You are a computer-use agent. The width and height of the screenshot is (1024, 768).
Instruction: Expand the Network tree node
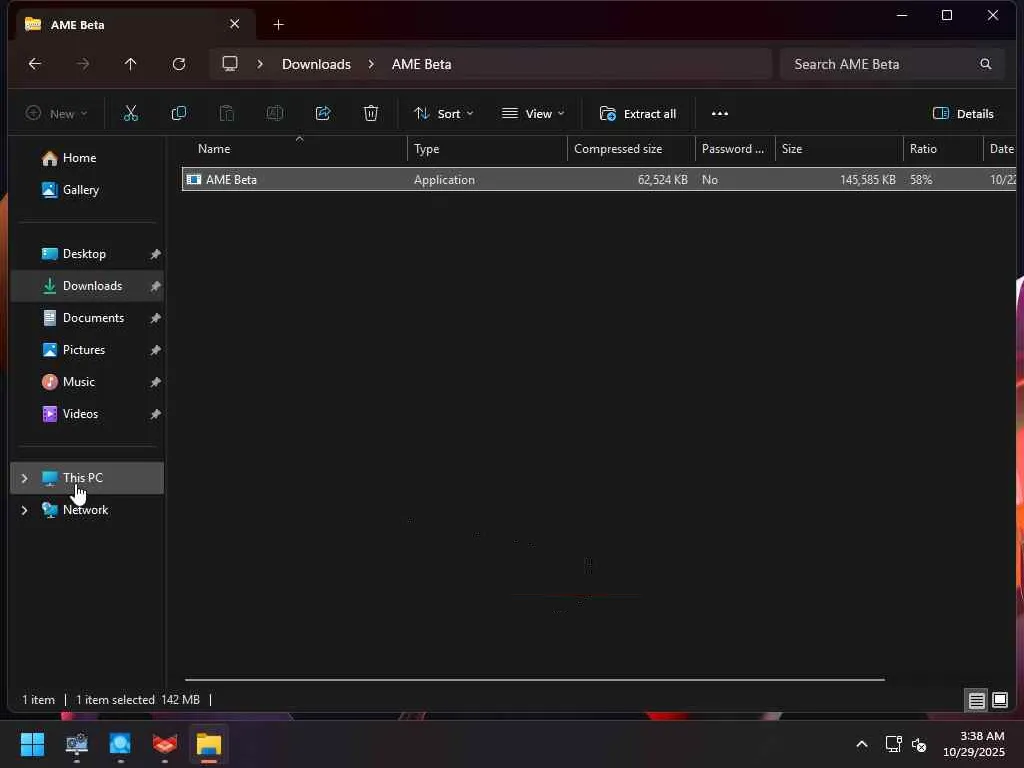pyautogui.click(x=25, y=510)
